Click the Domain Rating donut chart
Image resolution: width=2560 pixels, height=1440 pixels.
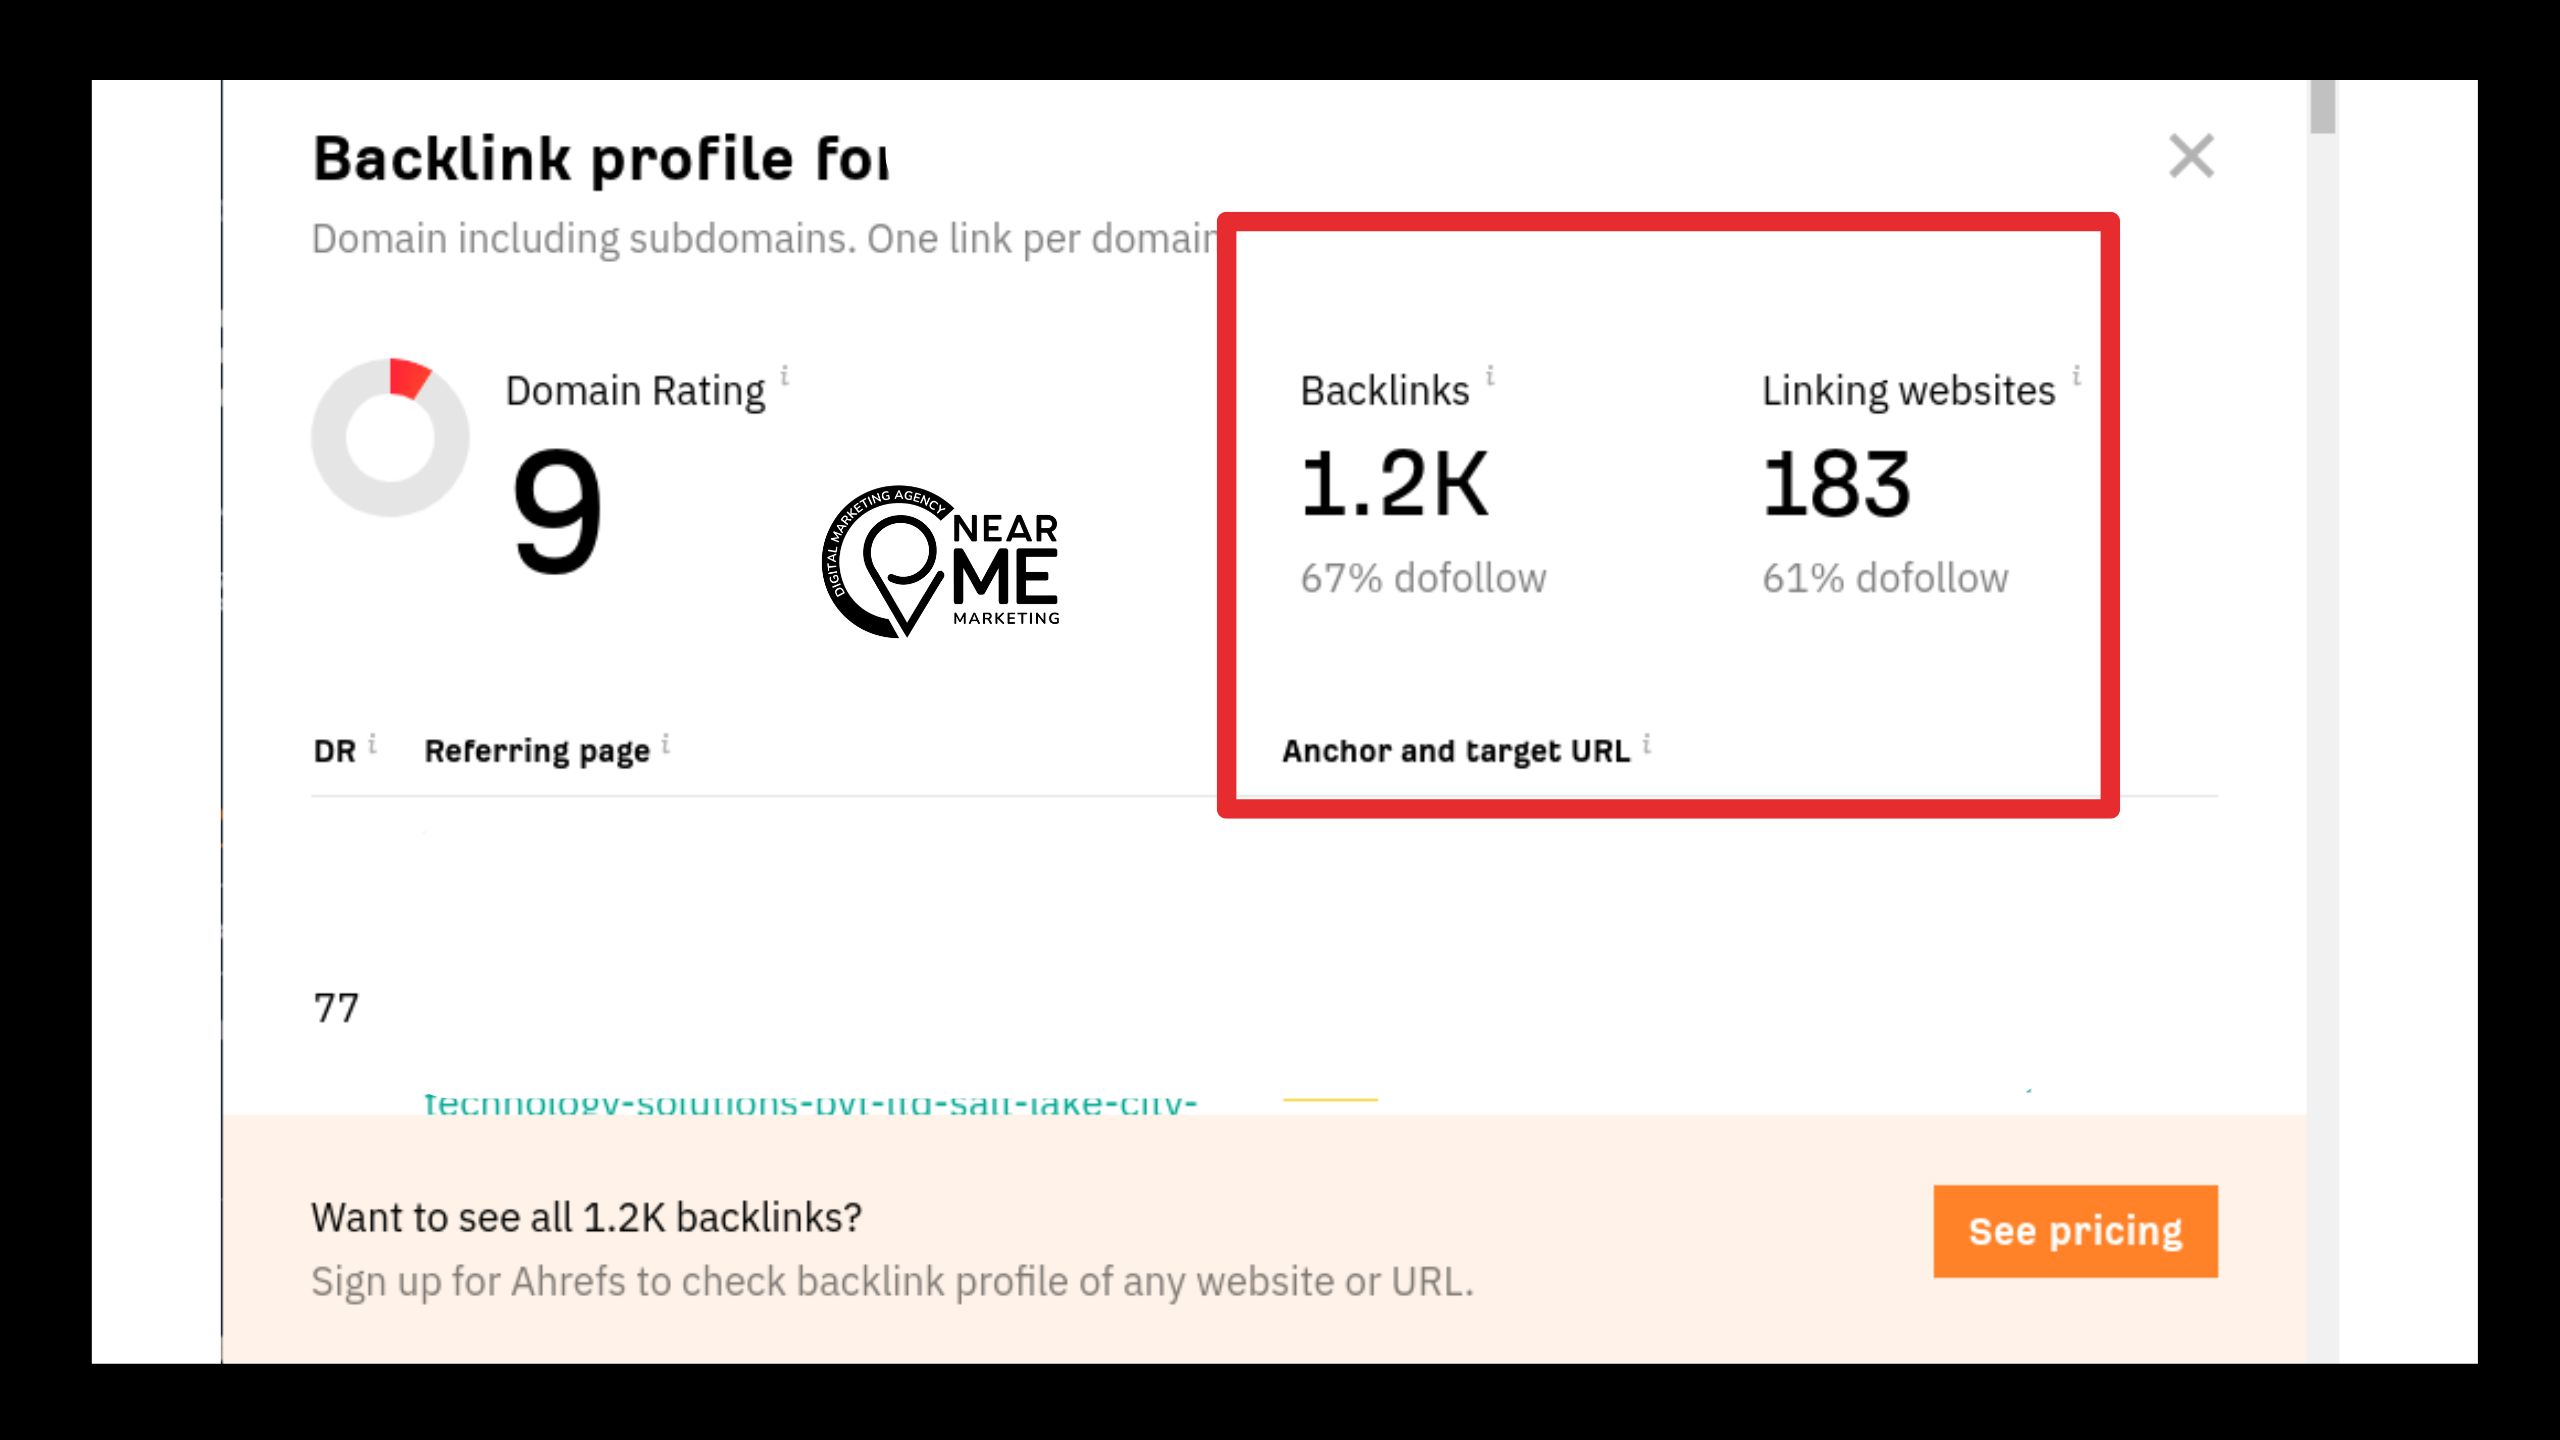tap(390, 438)
